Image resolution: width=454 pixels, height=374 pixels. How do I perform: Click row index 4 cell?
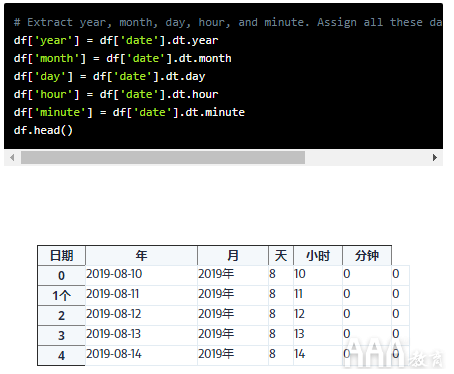click(x=61, y=355)
